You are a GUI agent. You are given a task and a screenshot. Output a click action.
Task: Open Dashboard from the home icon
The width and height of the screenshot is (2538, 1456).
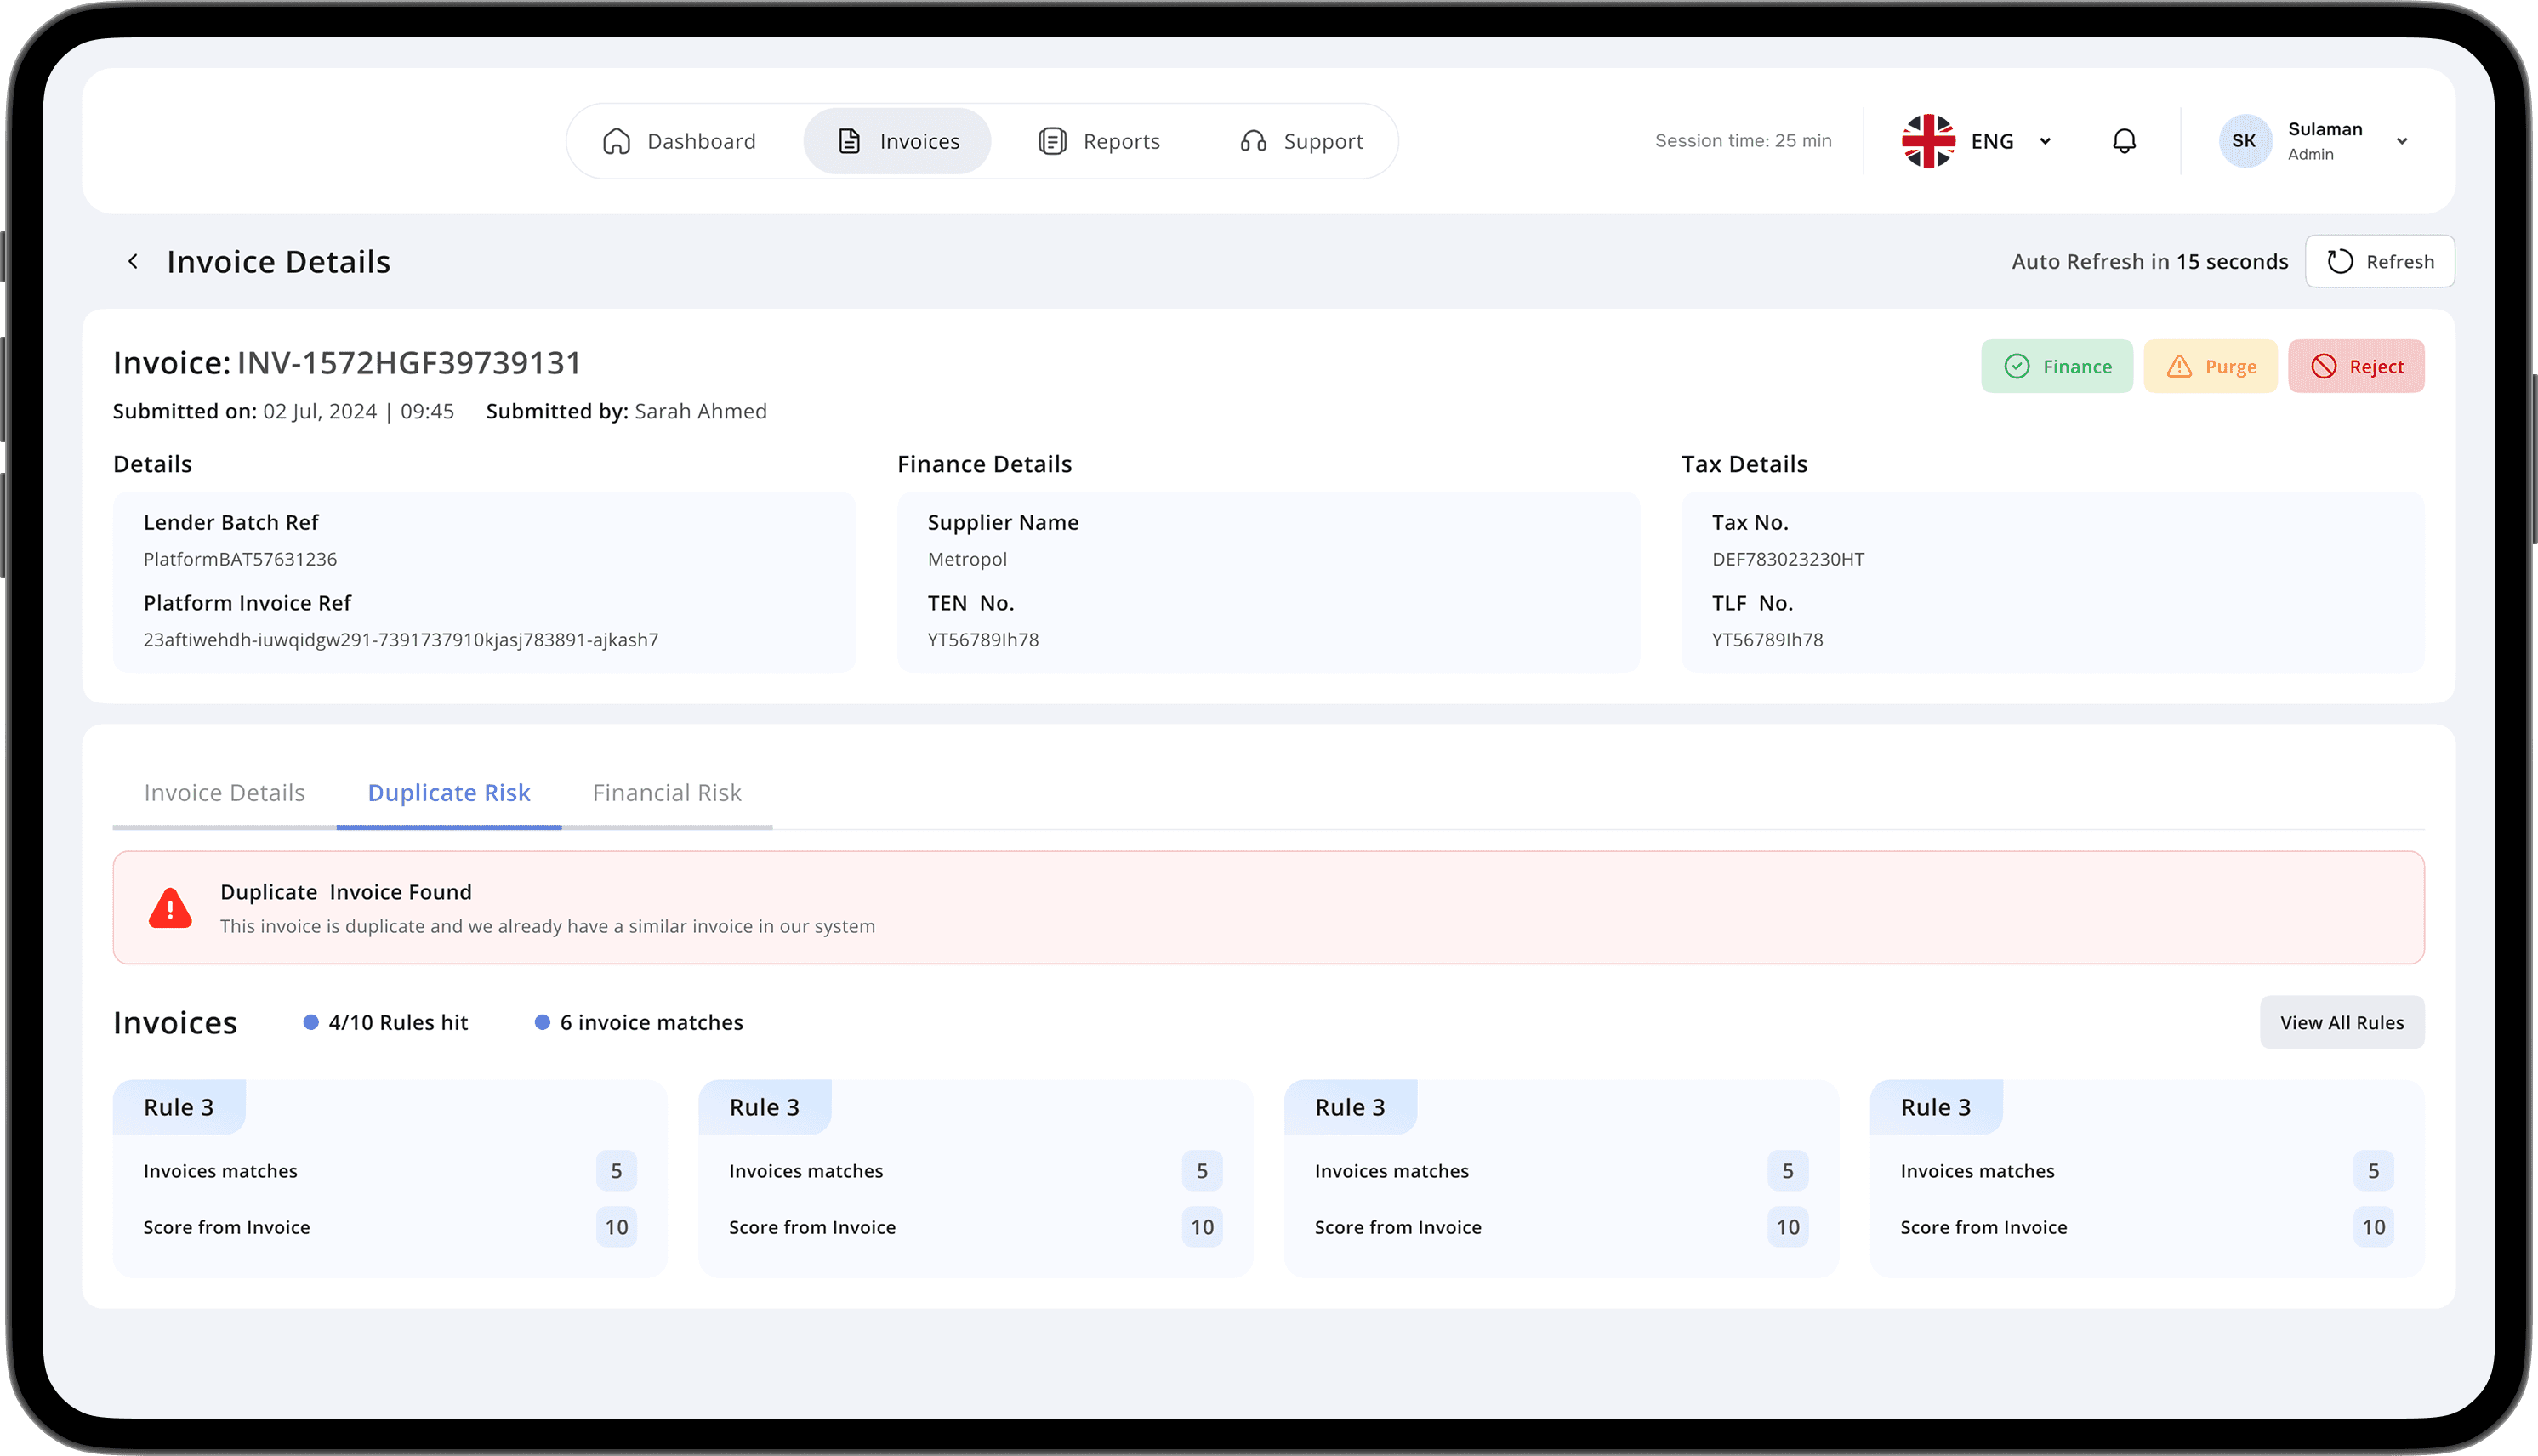(617, 141)
